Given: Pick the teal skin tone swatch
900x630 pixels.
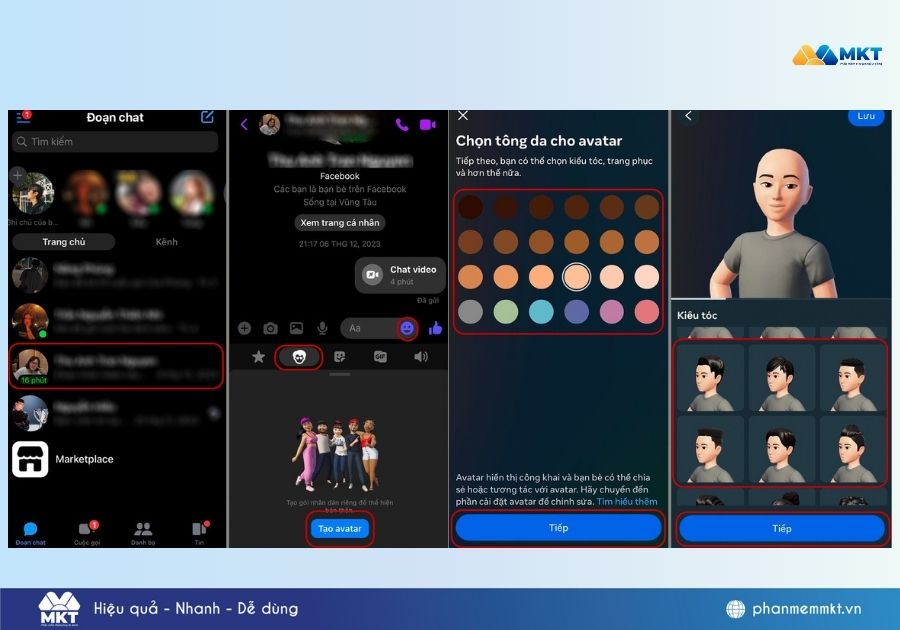Looking at the screenshot, I should [x=541, y=312].
